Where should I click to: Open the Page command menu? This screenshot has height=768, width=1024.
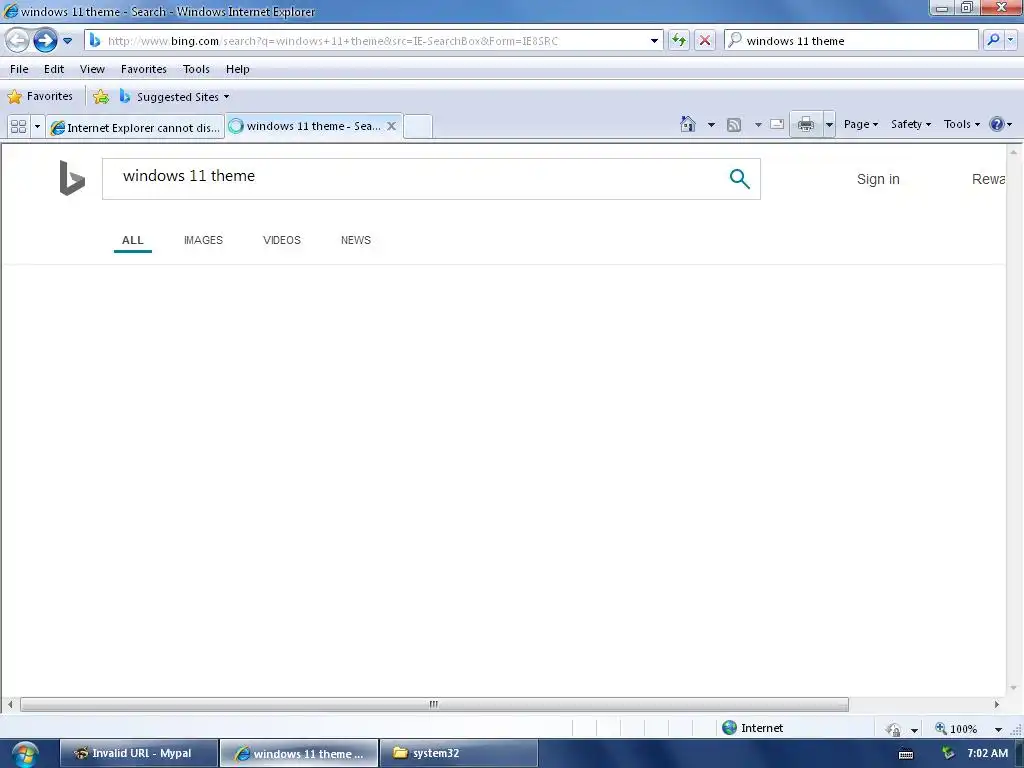coord(861,124)
